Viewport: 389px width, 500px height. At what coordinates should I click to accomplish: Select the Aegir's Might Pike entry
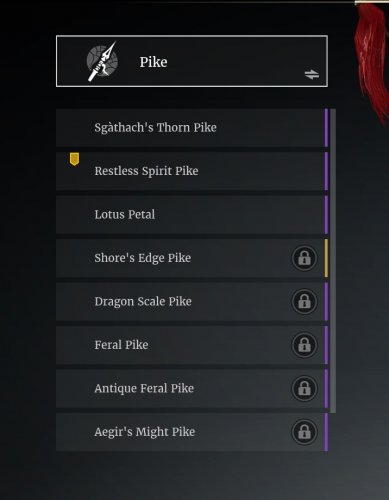(192, 432)
